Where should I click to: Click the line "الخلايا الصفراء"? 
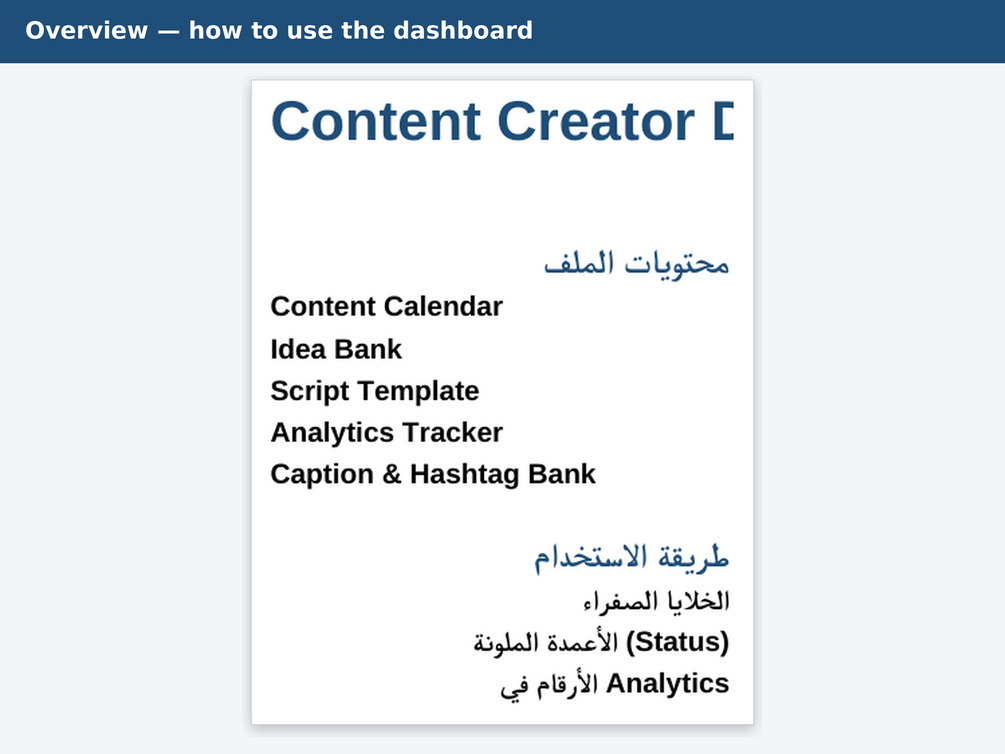656,601
